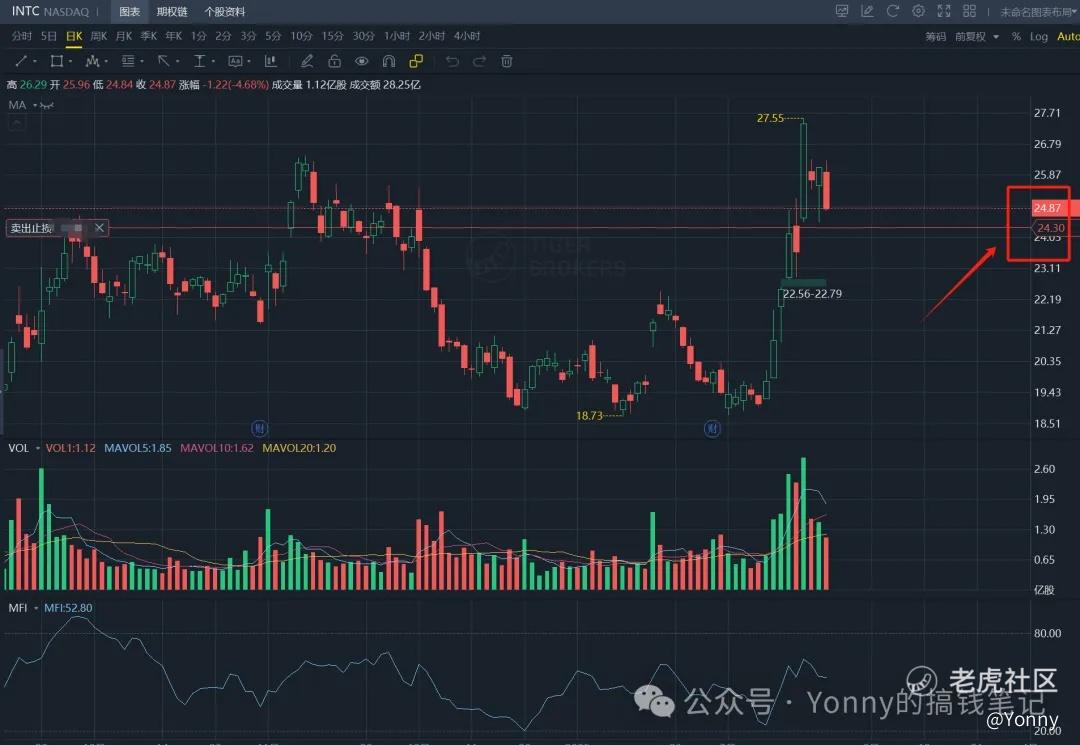This screenshot has height=745, width=1080.
Task: Click the left earnings marker on chart
Action: coord(259,428)
